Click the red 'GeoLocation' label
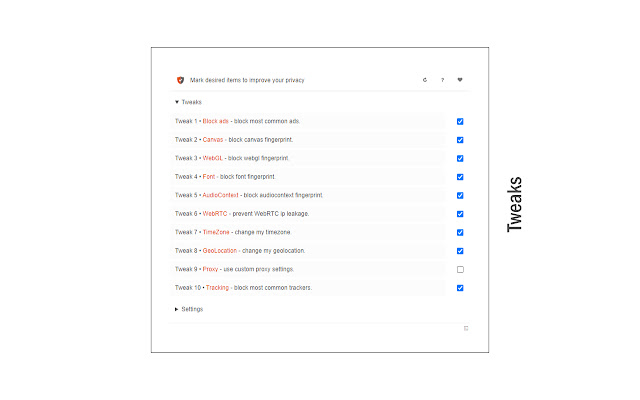This screenshot has width=640, height=400. [x=220, y=251]
